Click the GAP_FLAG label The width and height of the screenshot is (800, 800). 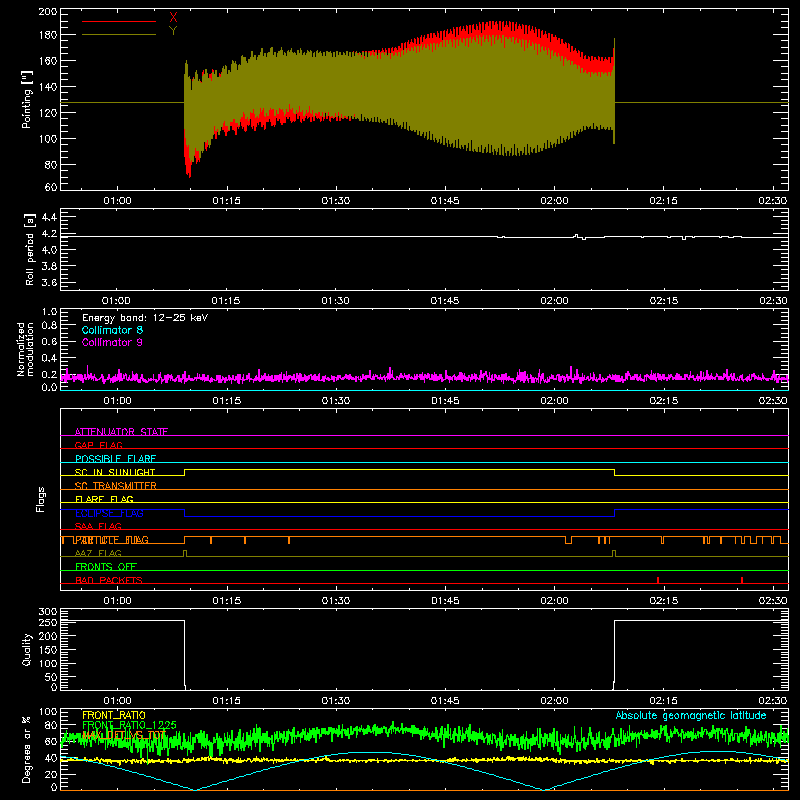[98, 445]
